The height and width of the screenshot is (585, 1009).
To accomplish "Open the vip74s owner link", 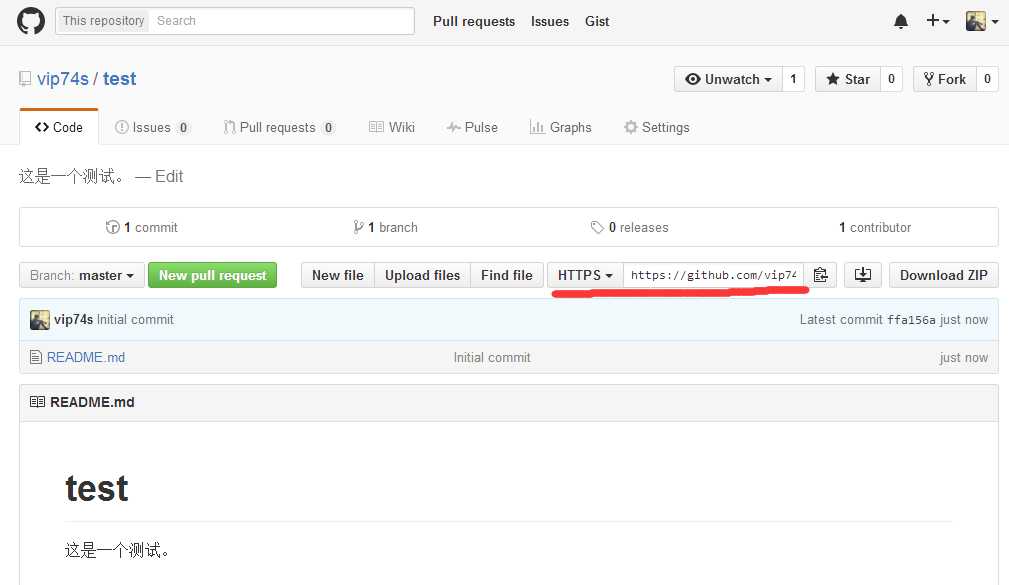I will 63,79.
